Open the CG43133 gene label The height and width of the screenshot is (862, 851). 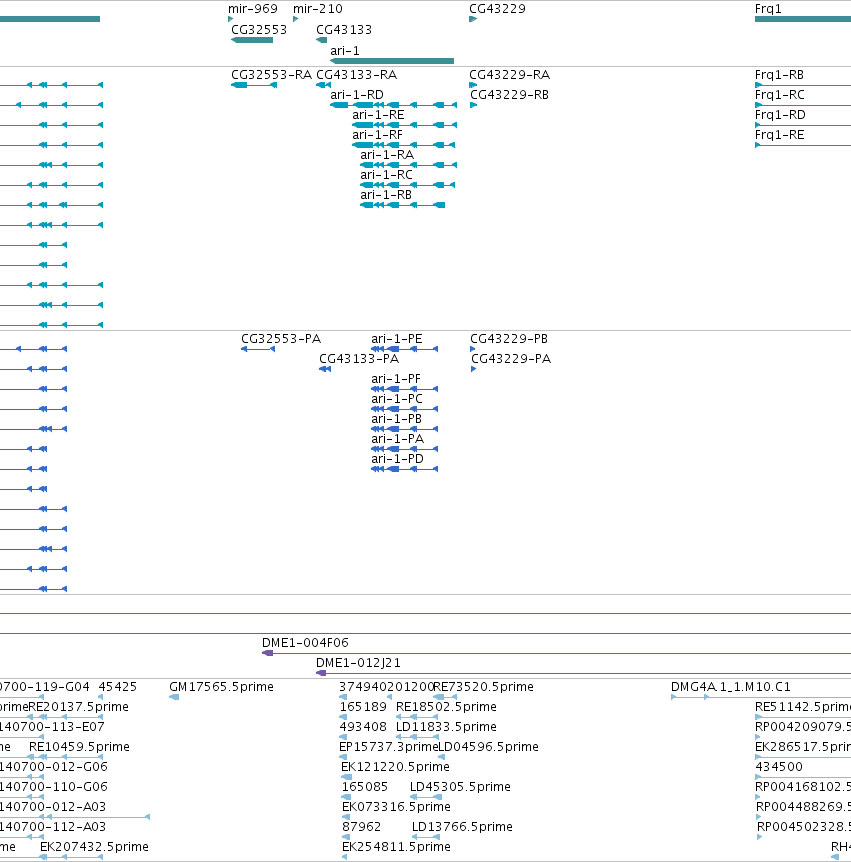344,30
